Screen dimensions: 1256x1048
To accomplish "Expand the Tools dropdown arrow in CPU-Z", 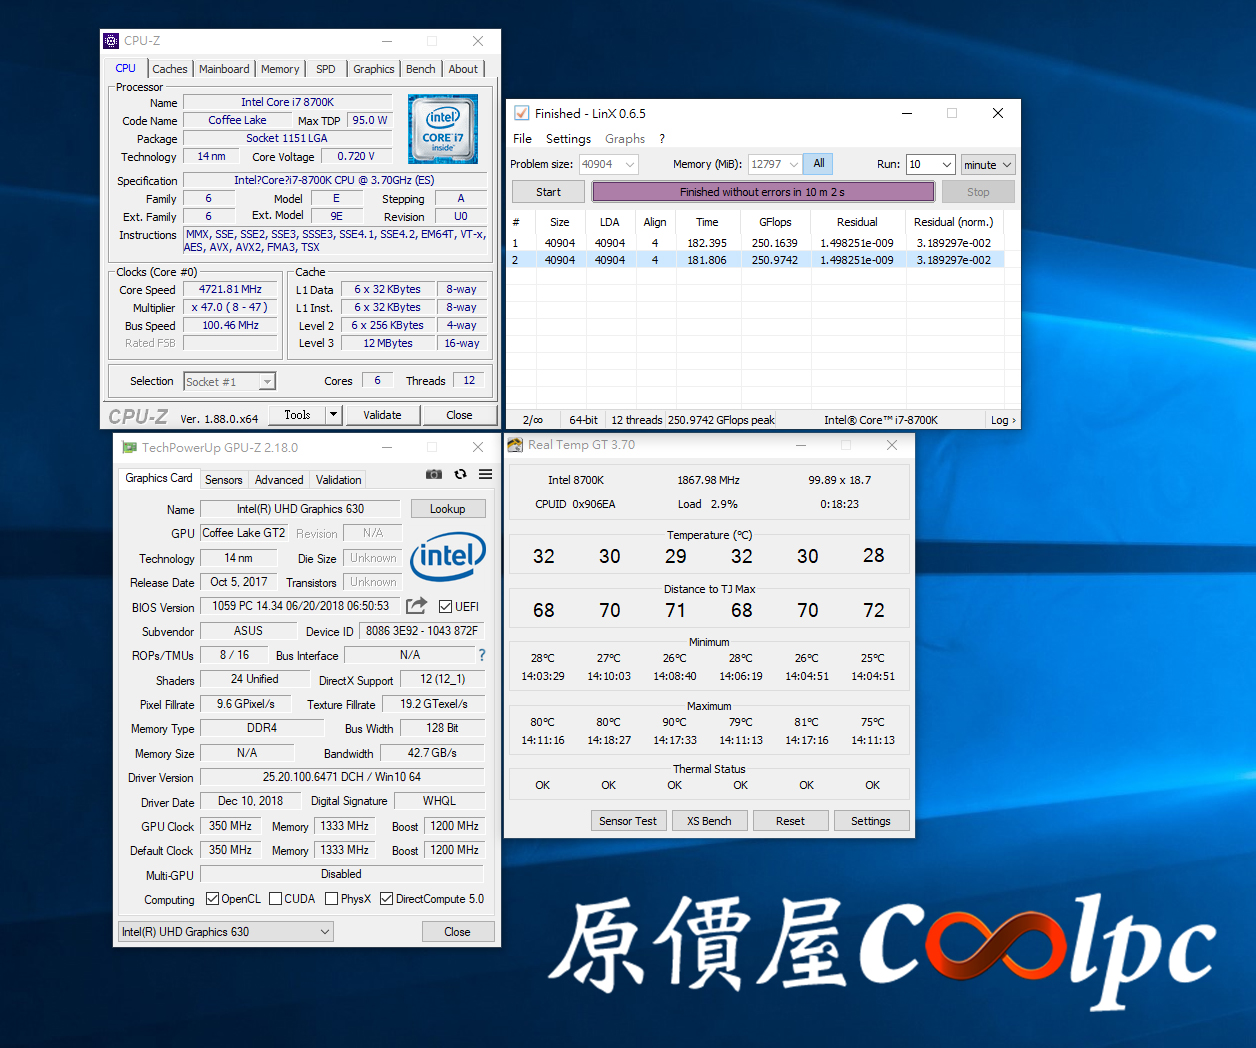I will pos(334,415).
